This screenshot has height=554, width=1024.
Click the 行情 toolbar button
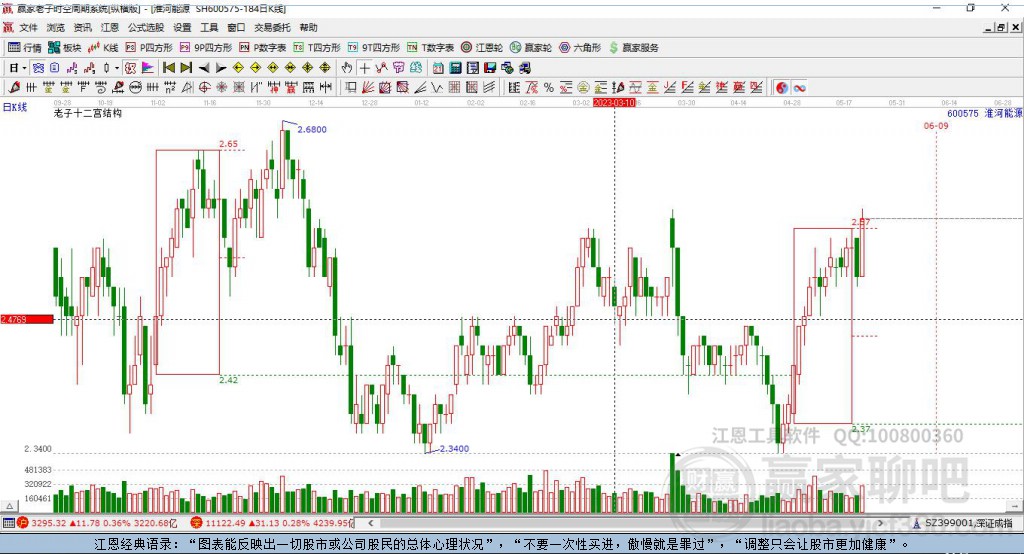click(x=25, y=48)
